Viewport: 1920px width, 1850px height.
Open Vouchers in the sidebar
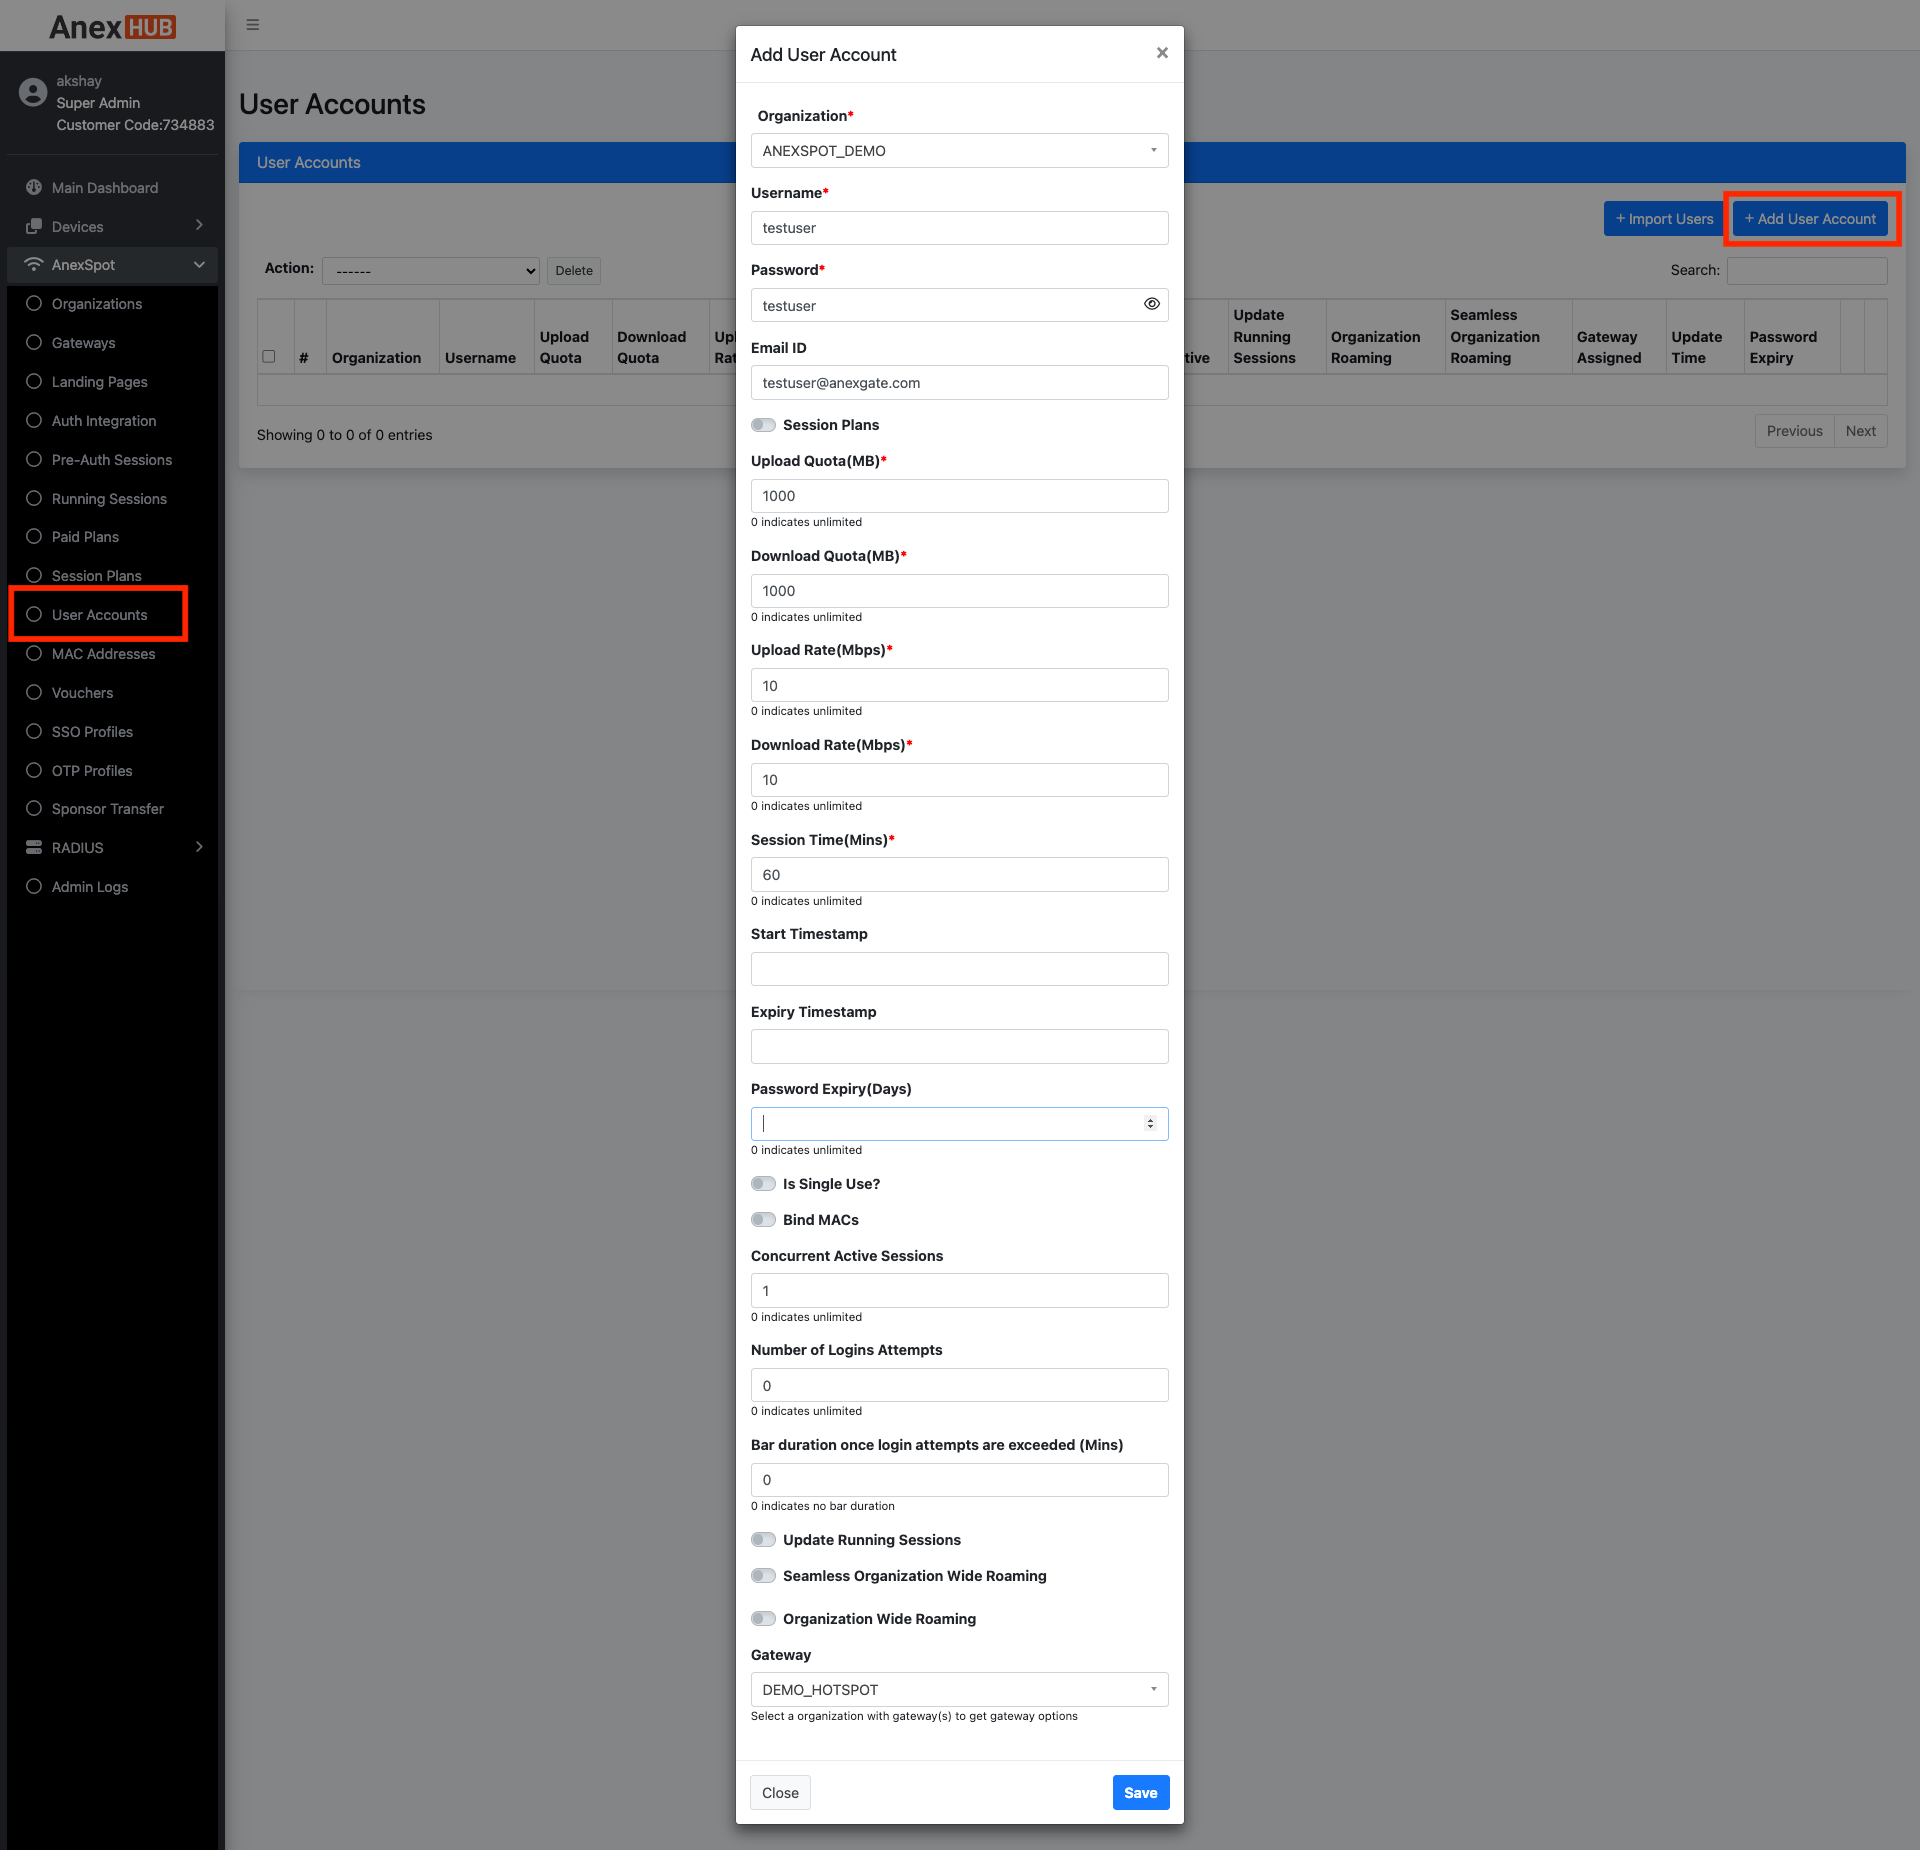[x=82, y=693]
